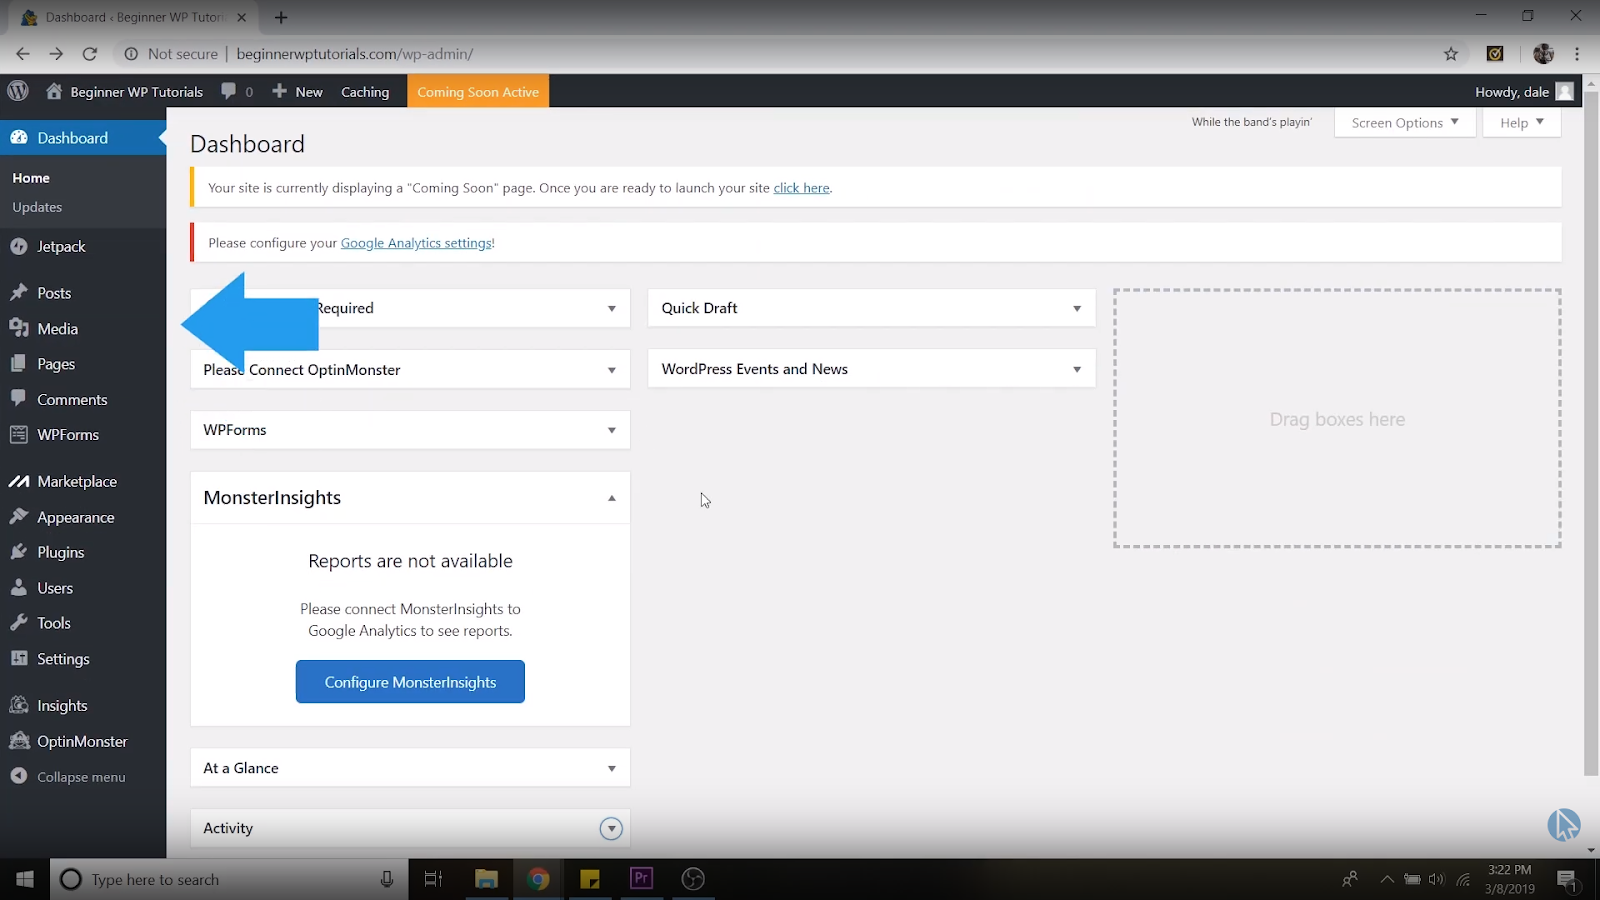
Task: Click the user avatar next to Howdy, dale
Action: (x=1565, y=91)
